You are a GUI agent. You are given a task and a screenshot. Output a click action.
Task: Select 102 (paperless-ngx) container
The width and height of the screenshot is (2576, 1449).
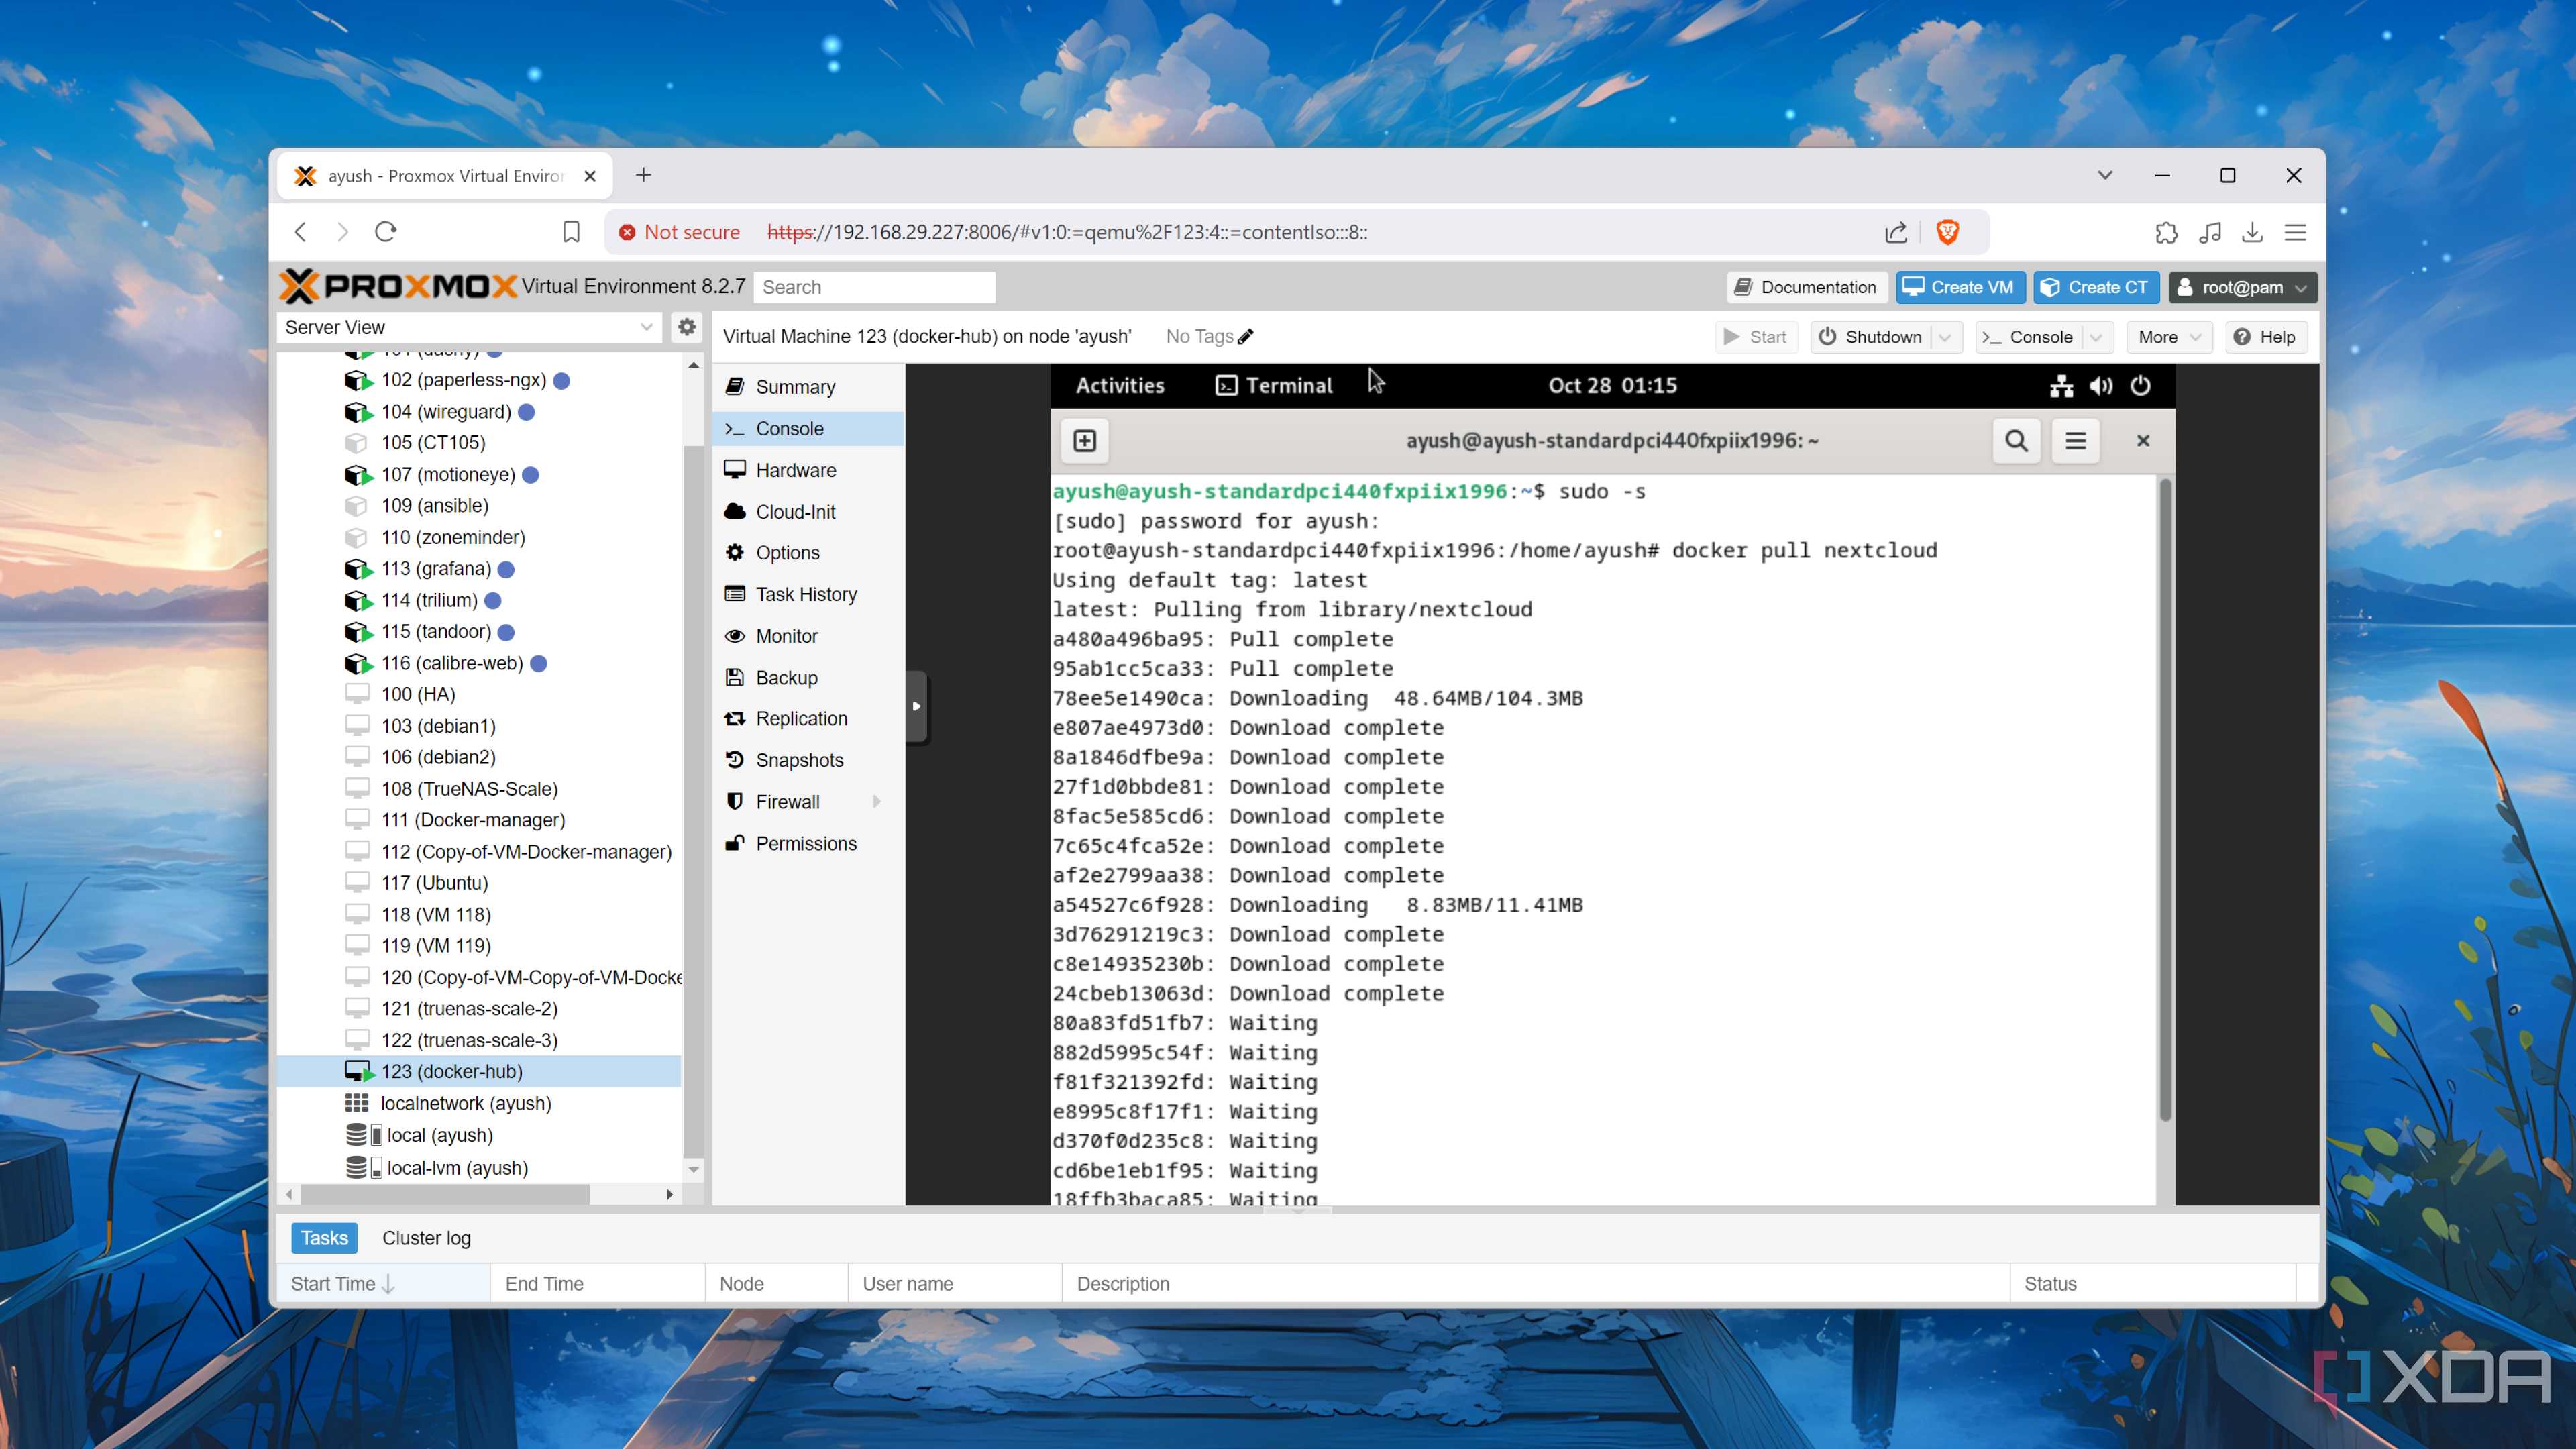(480, 380)
